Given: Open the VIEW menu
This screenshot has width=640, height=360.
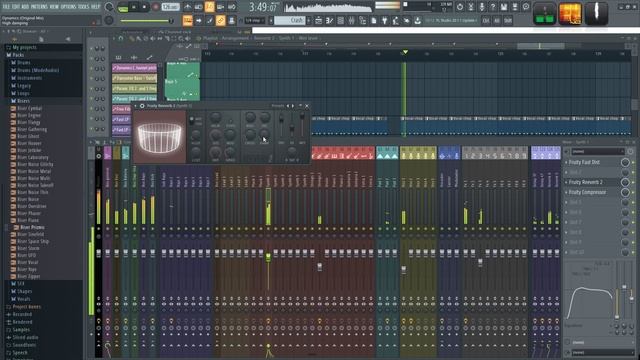Looking at the screenshot, I should click(x=54, y=7).
